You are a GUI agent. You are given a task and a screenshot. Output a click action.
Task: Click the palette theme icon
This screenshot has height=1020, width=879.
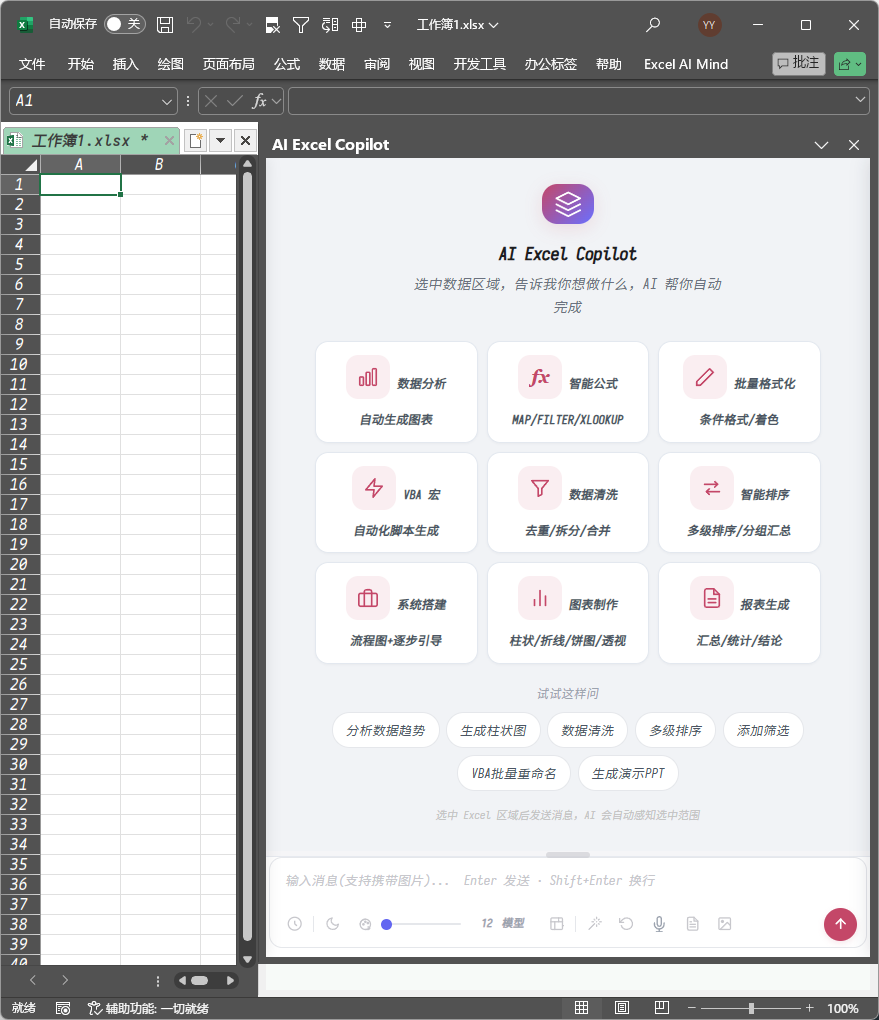[x=365, y=924]
